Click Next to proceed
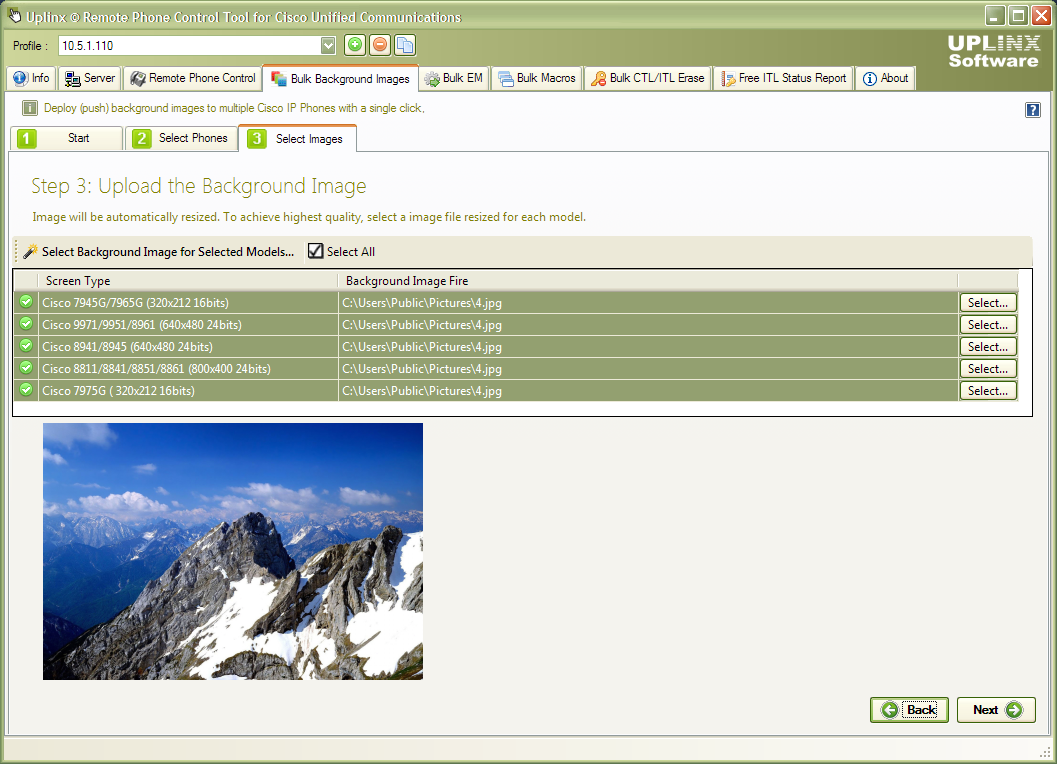This screenshot has height=764, width=1057. [995, 709]
